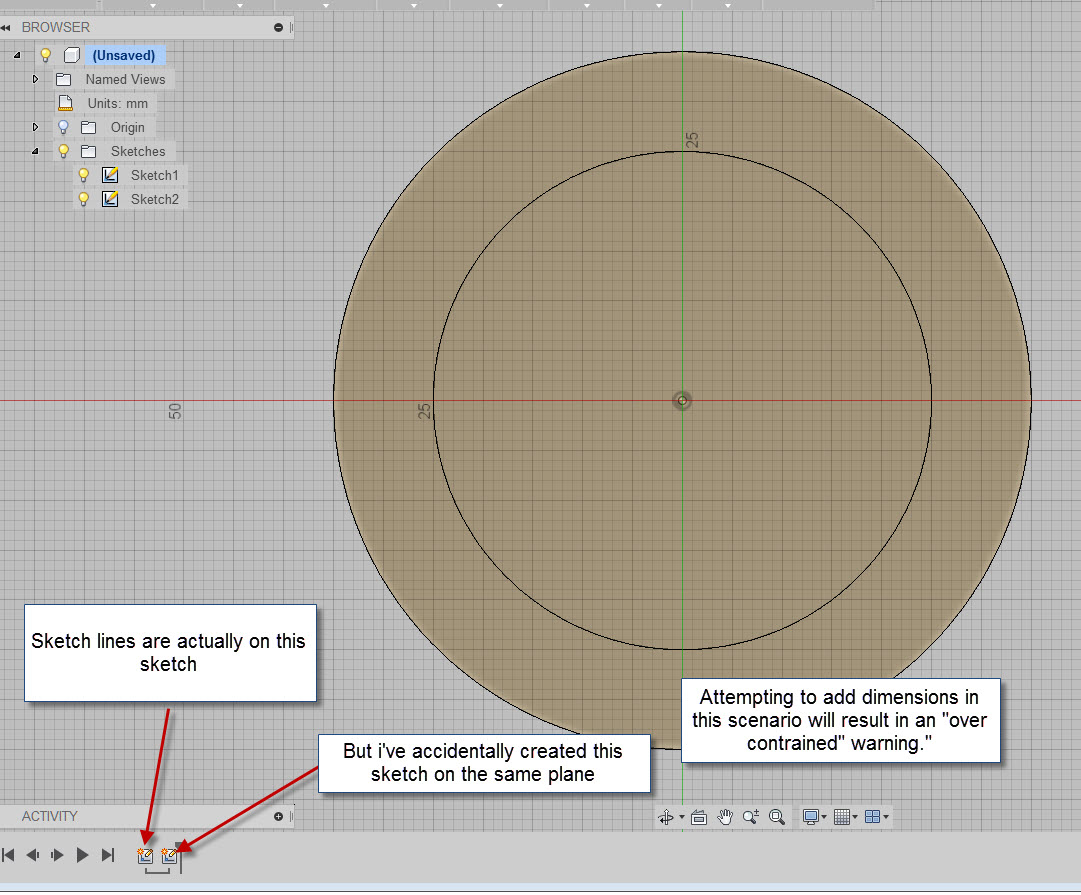
Task: Expand the Origin folder
Action: (x=35, y=127)
